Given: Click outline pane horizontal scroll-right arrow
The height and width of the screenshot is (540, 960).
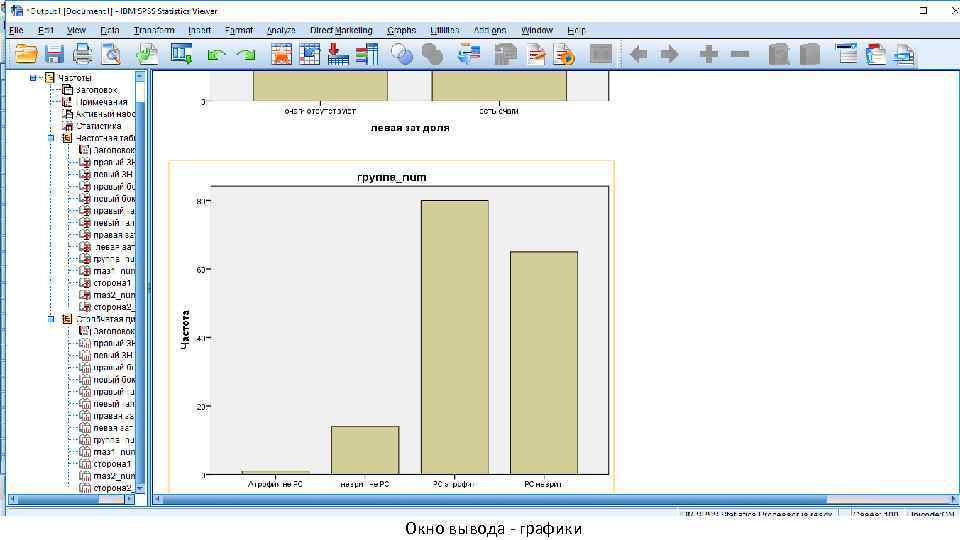Looking at the screenshot, I should click(x=129, y=500).
